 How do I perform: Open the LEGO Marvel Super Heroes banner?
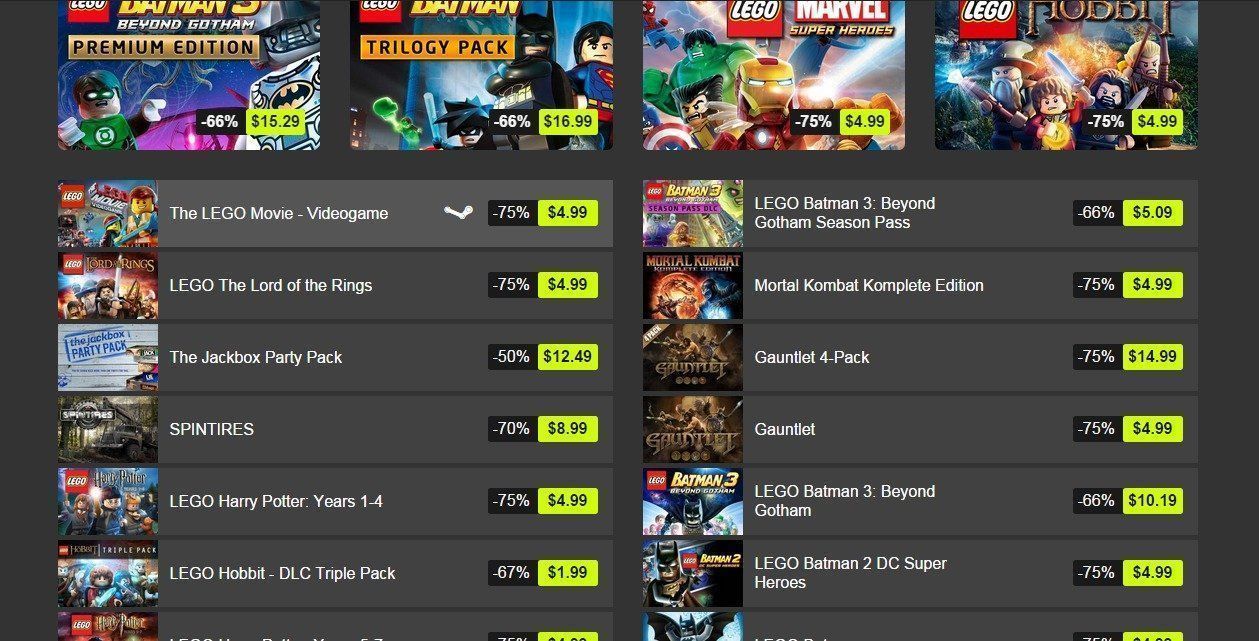[x=773, y=75]
